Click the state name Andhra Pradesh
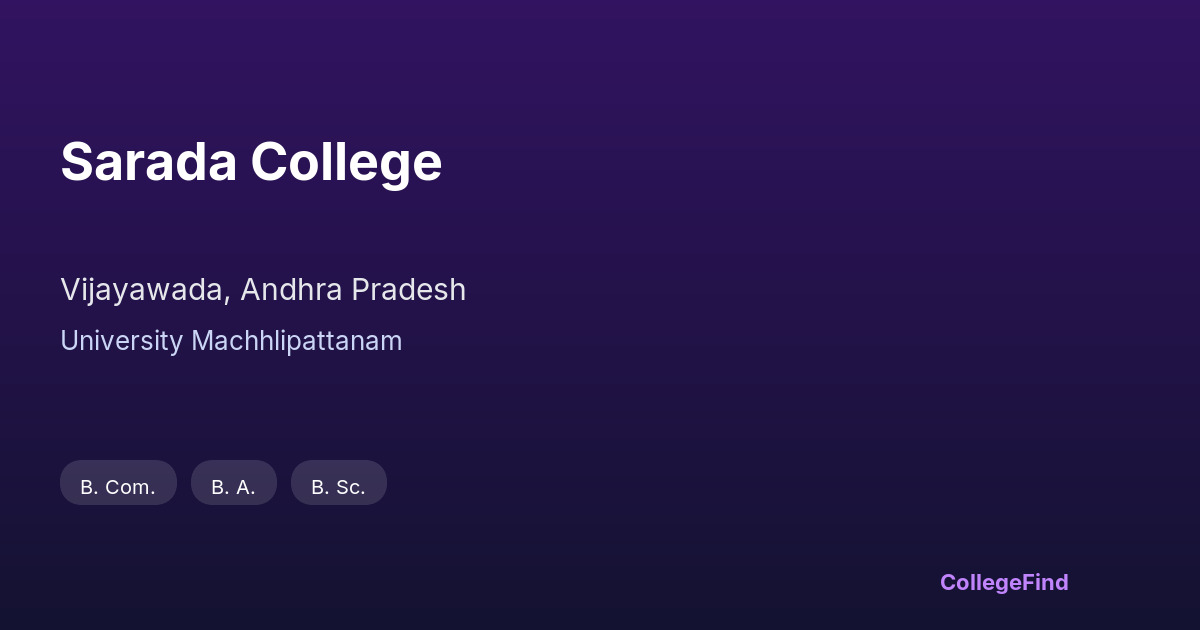1200x630 pixels. click(x=353, y=289)
